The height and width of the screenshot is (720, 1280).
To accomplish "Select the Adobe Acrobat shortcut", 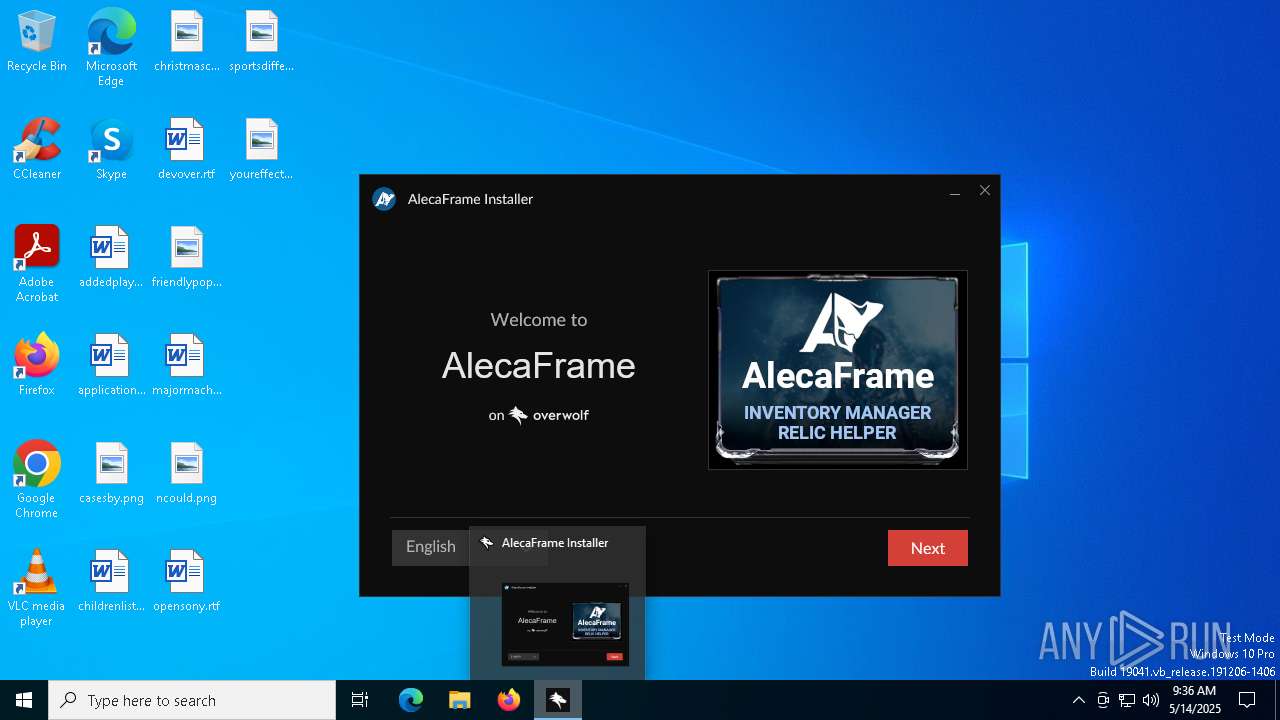I will coord(37,263).
